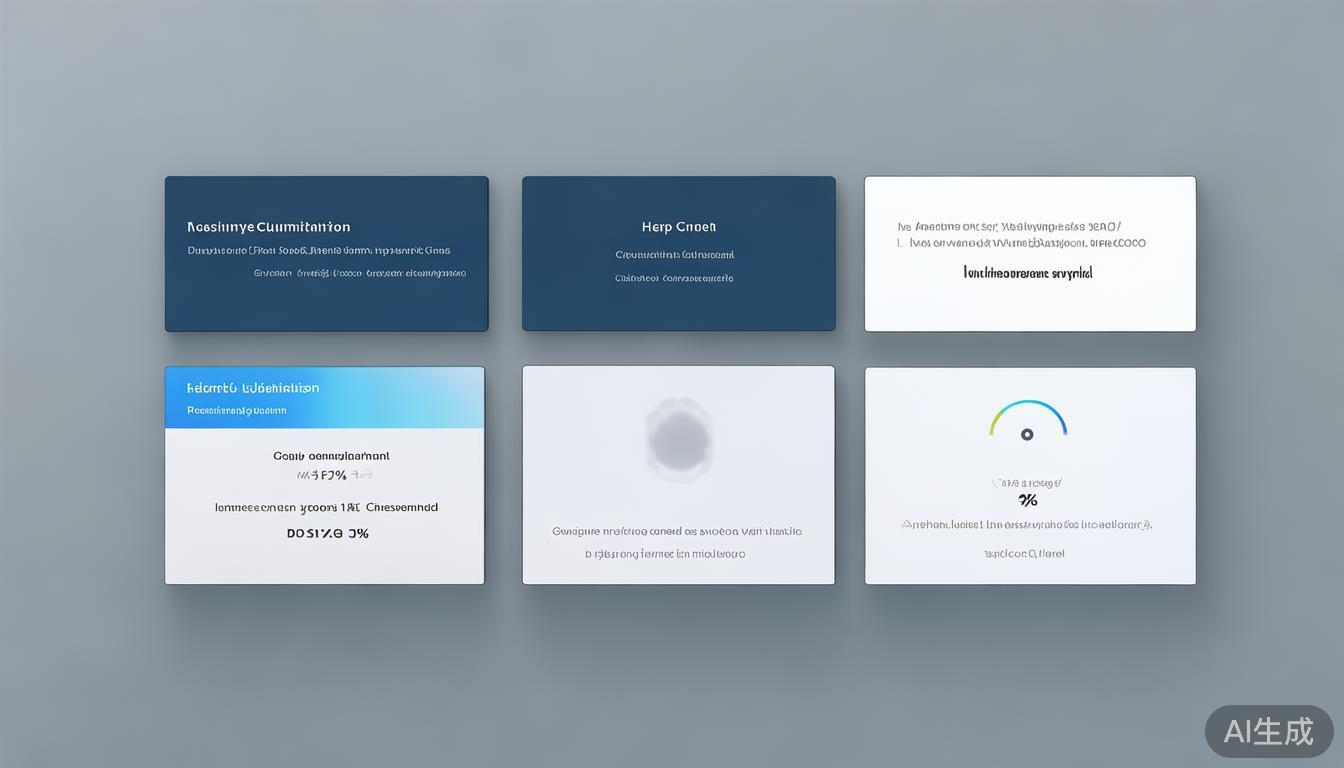Screen dimensions: 1344x768
Task: Click the small circular gauge knob
Action: 1027,434
